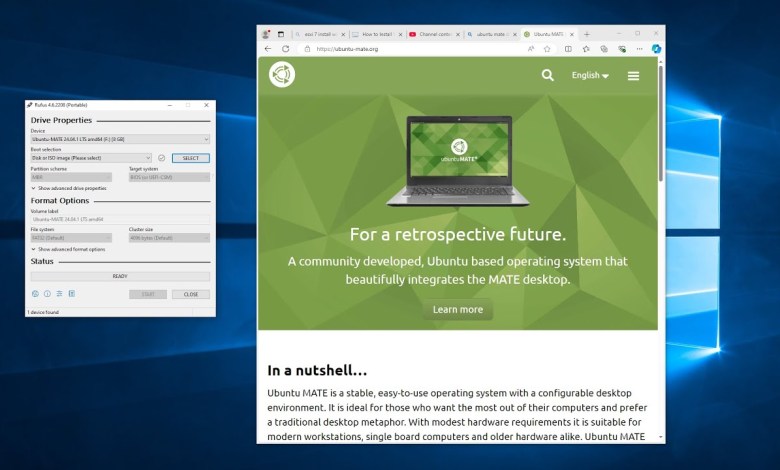Switch to the How to Install browser tab

click(x=375, y=34)
